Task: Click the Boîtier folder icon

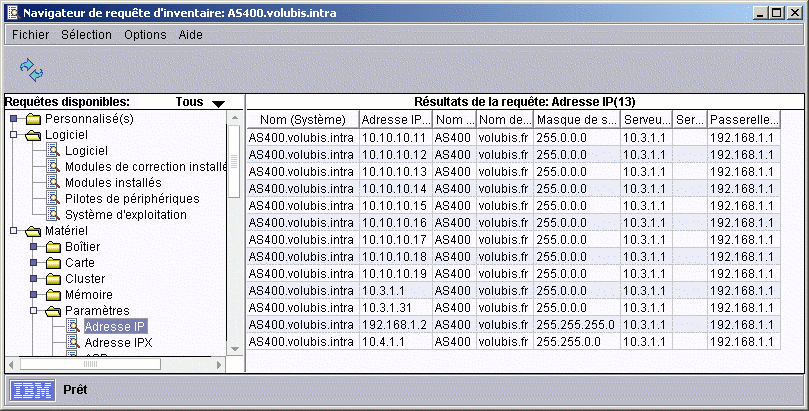Action: tap(54, 247)
